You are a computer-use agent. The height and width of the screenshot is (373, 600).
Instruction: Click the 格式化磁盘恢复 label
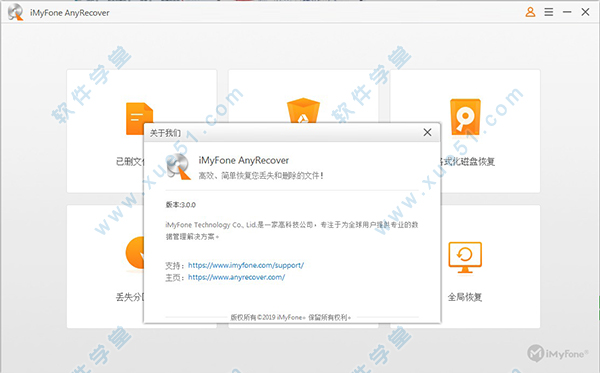tap(468, 162)
